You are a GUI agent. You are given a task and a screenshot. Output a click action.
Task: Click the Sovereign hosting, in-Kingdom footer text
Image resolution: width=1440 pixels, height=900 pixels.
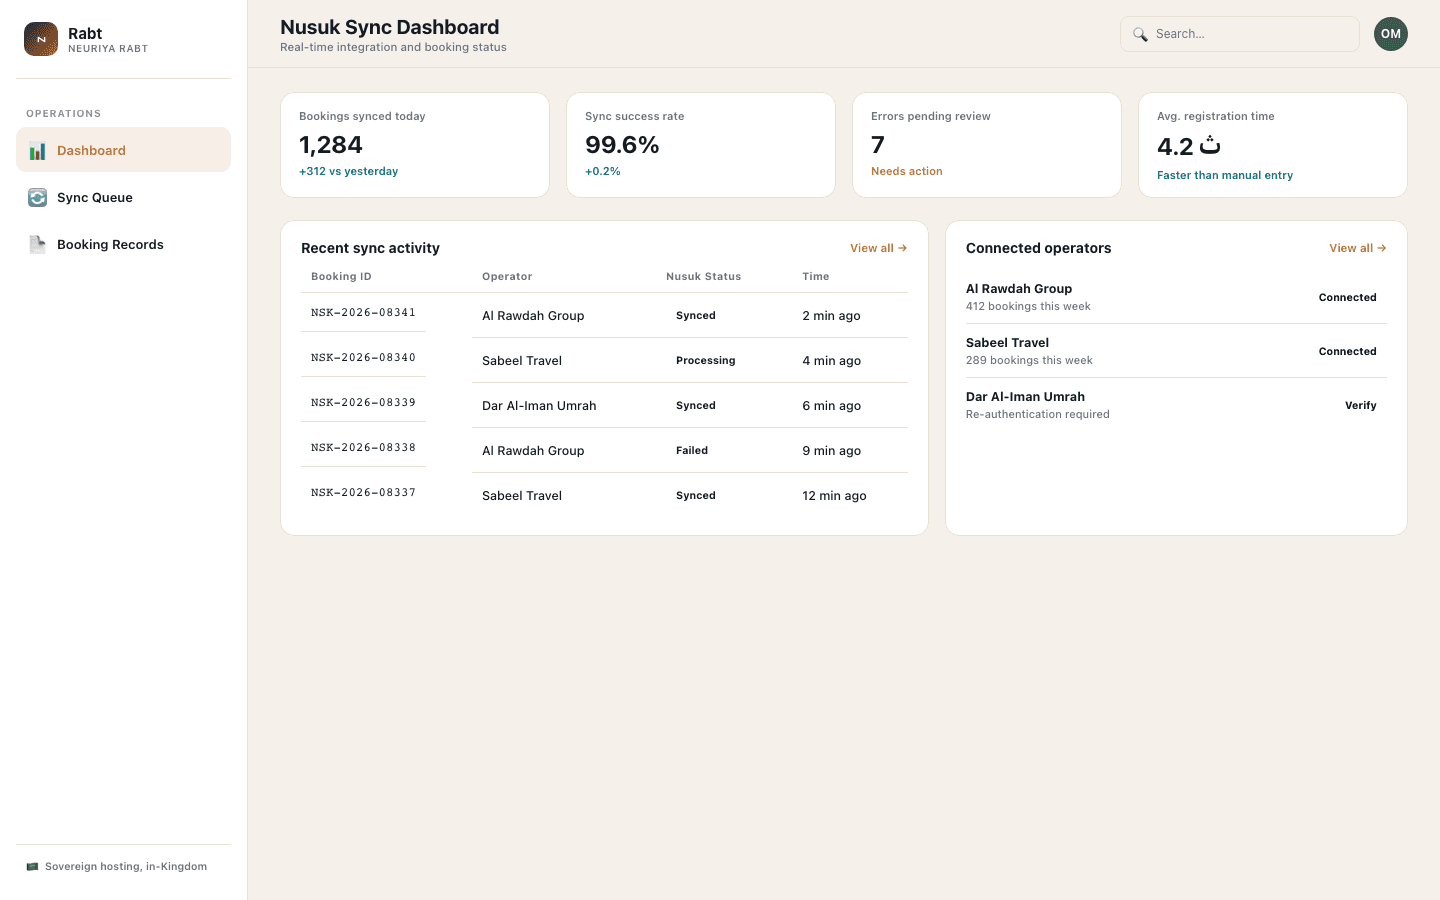click(126, 867)
